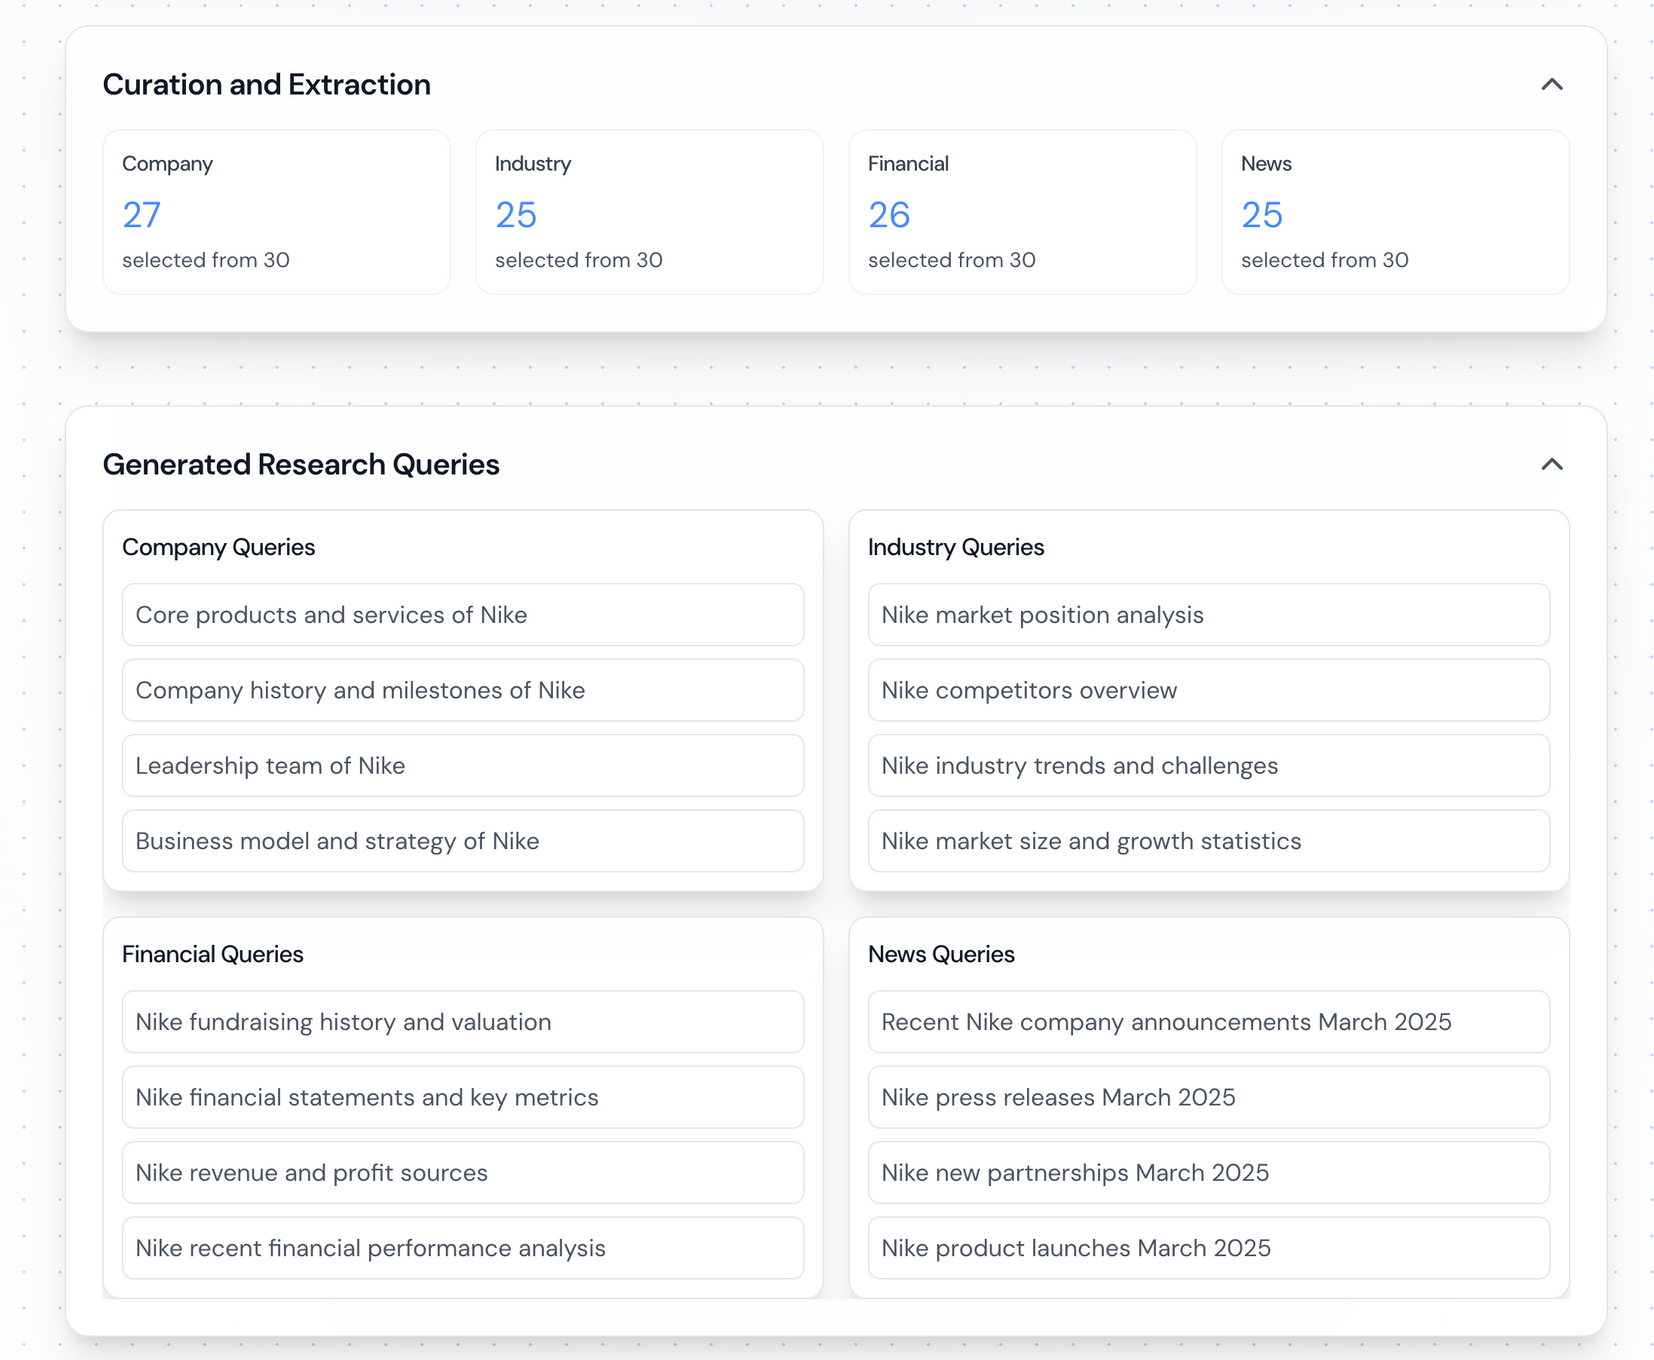Select 'Nike product launches March 2025' query
Viewport: 1654px width, 1360px height.
point(1209,1248)
